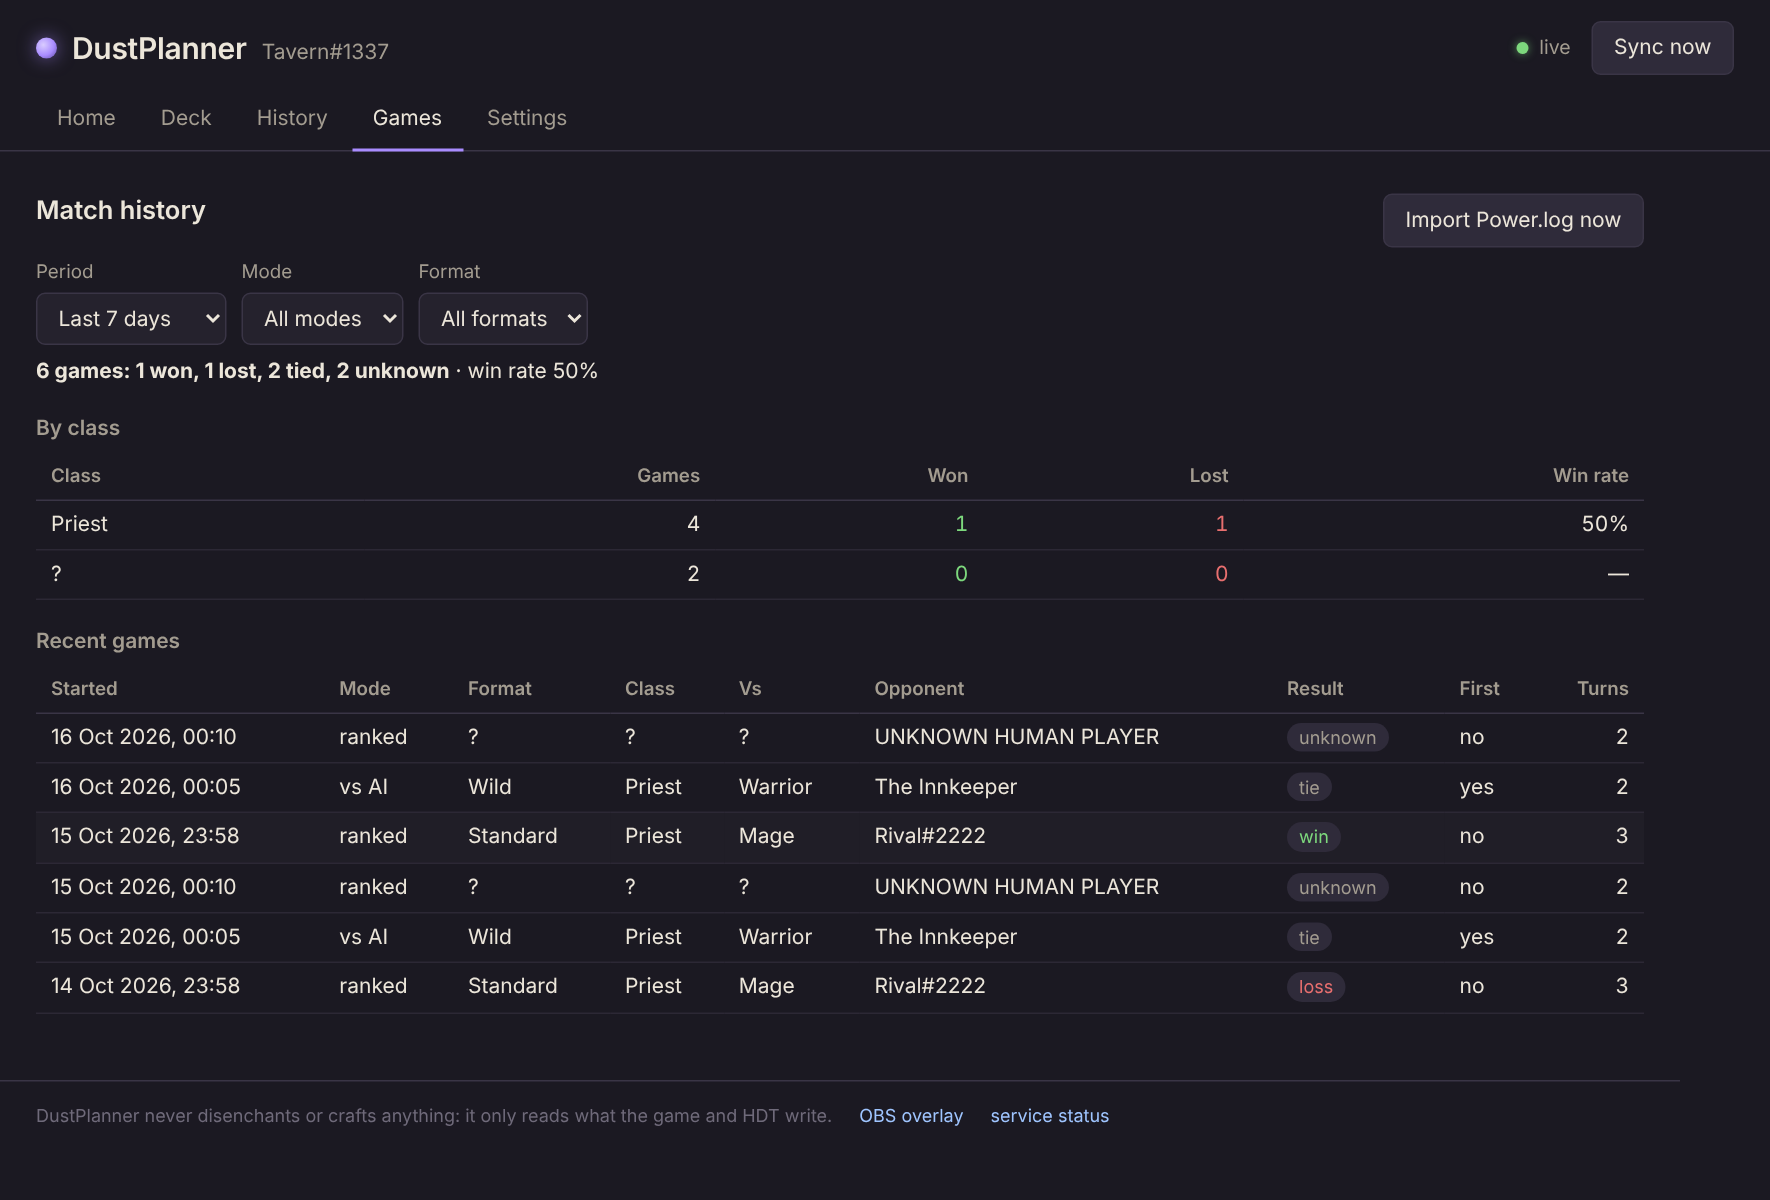This screenshot has width=1770, height=1200.
Task: Open the service status link
Action: click(1050, 1116)
